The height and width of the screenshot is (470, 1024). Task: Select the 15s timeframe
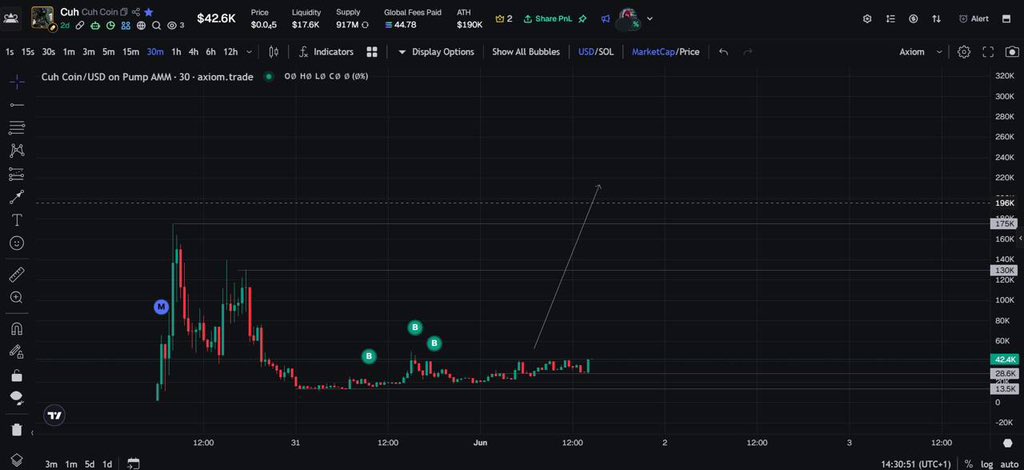[x=27, y=52]
